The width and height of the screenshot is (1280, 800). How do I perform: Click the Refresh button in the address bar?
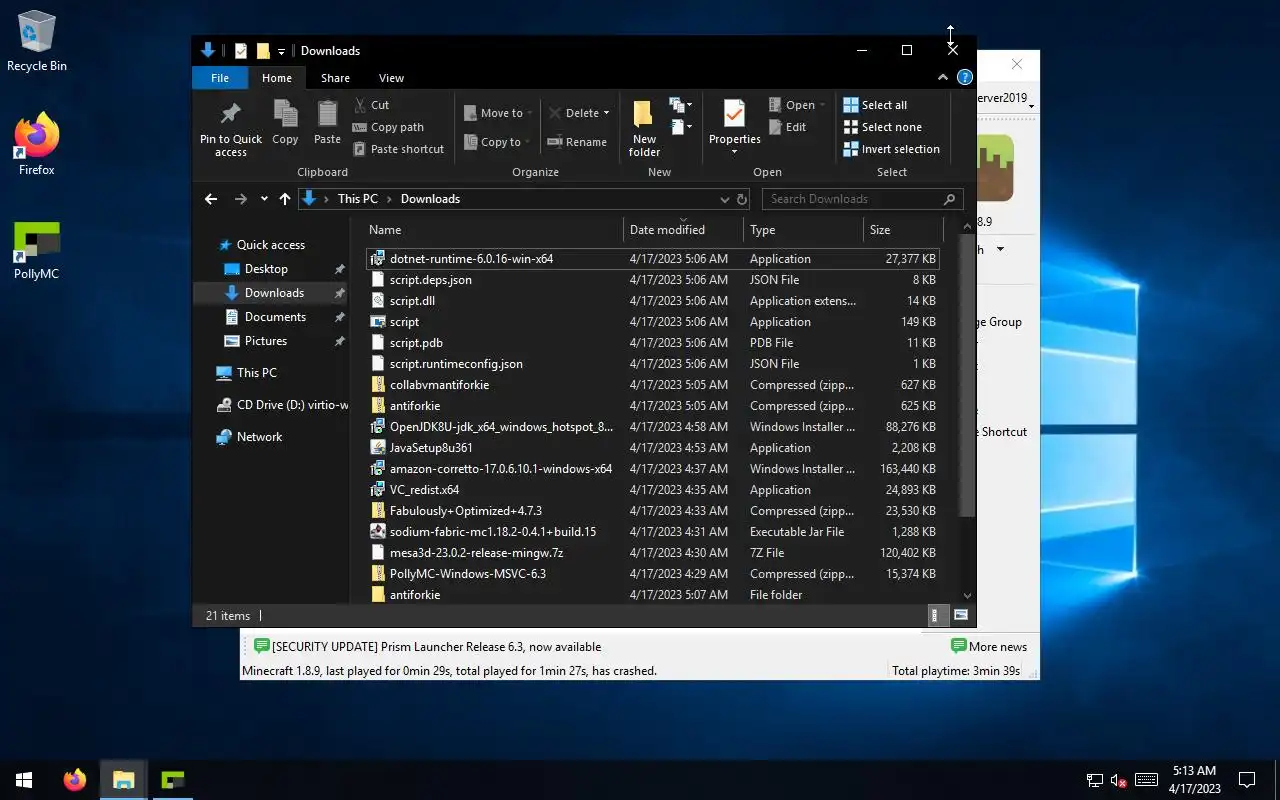742,199
